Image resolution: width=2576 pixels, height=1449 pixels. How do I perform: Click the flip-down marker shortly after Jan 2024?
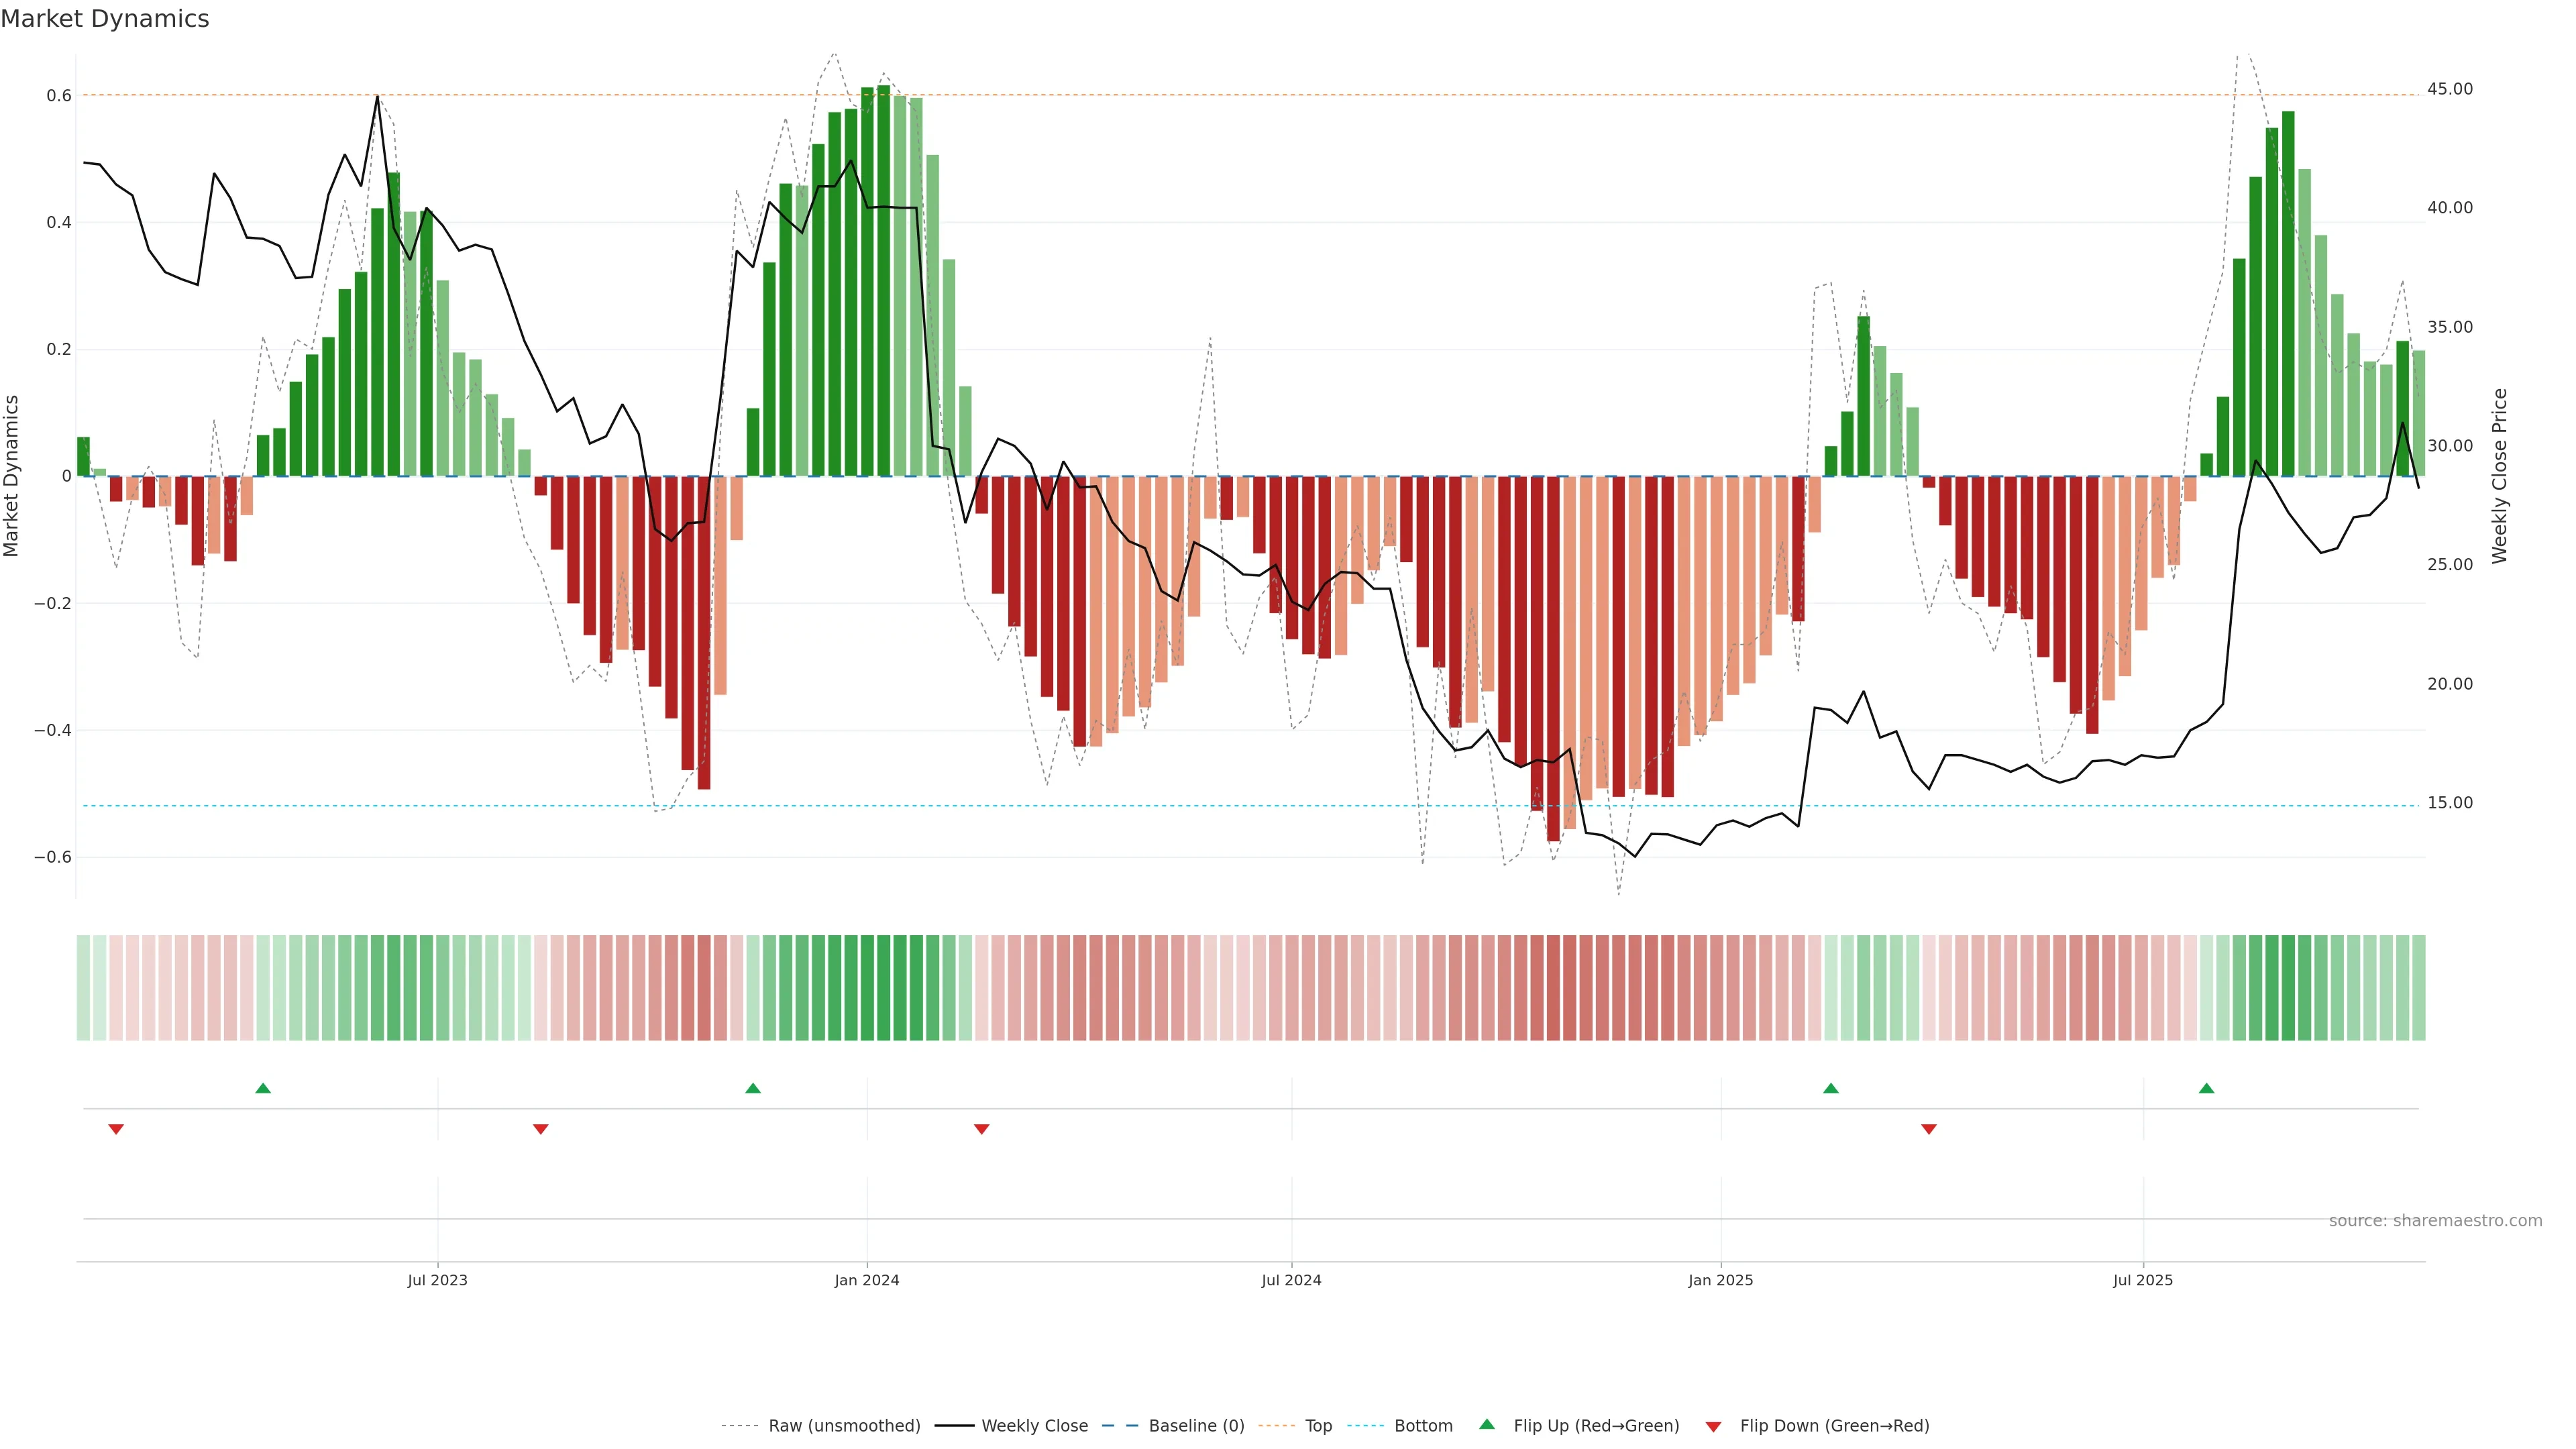[982, 1129]
